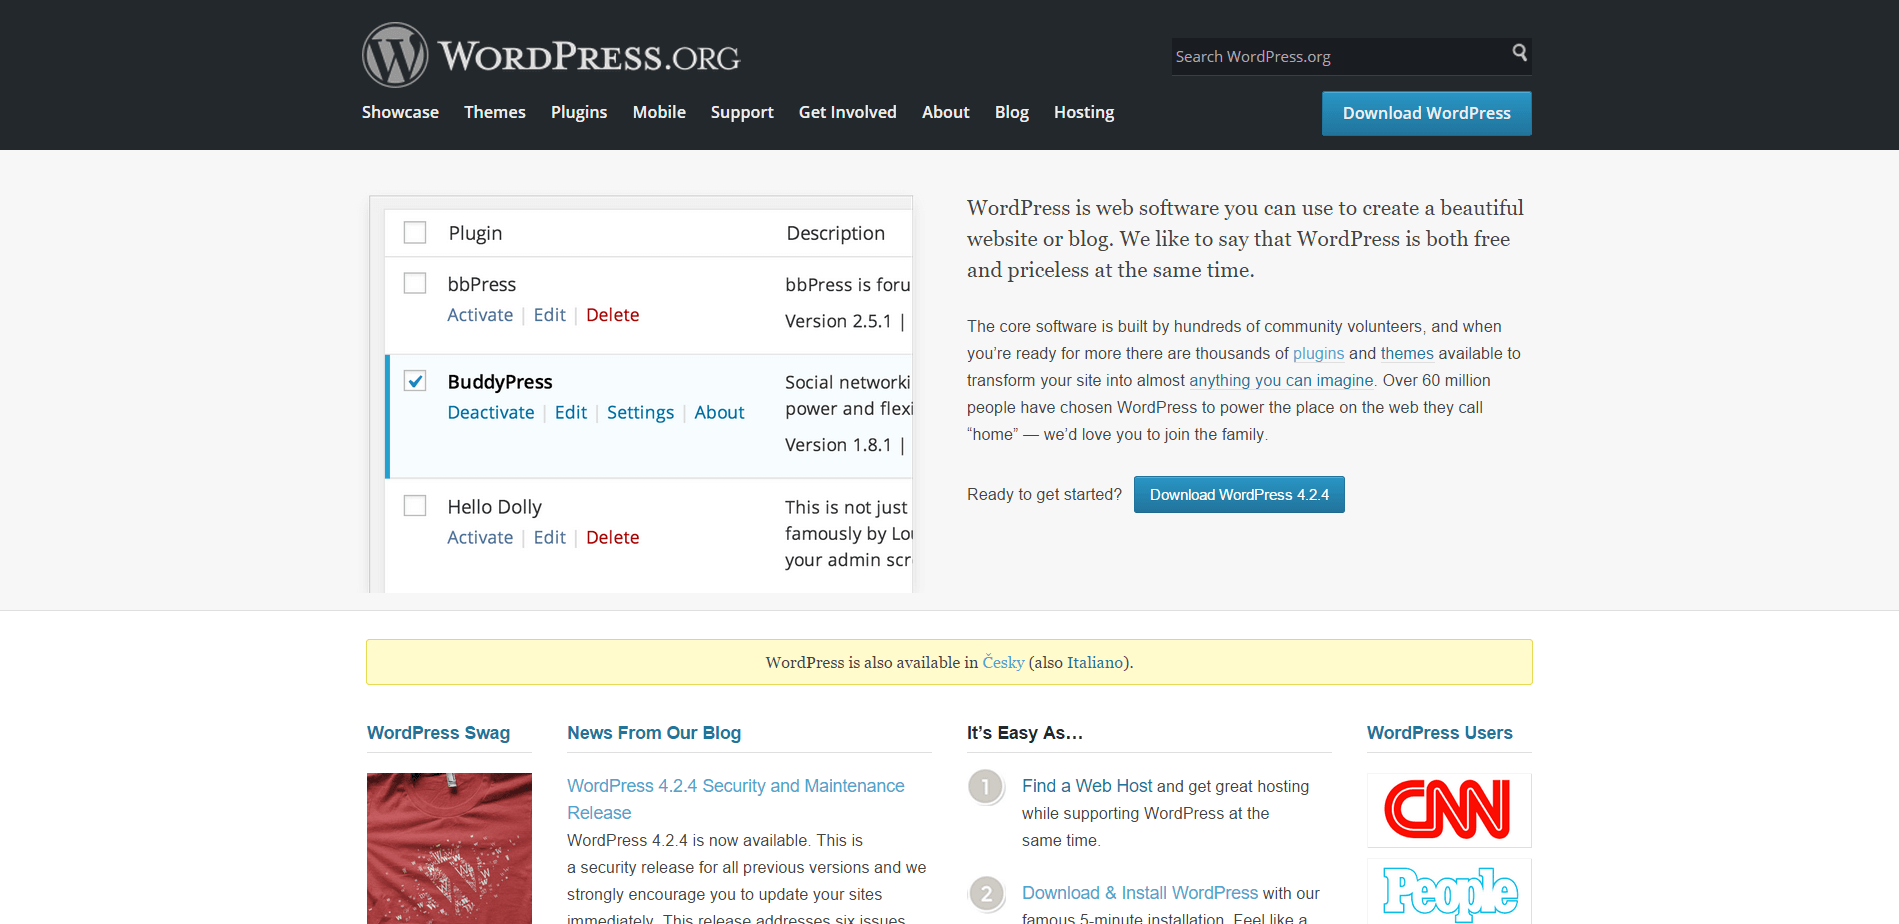Open the WordPress Users heading link
Image resolution: width=1899 pixels, height=924 pixels.
pyautogui.click(x=1439, y=733)
